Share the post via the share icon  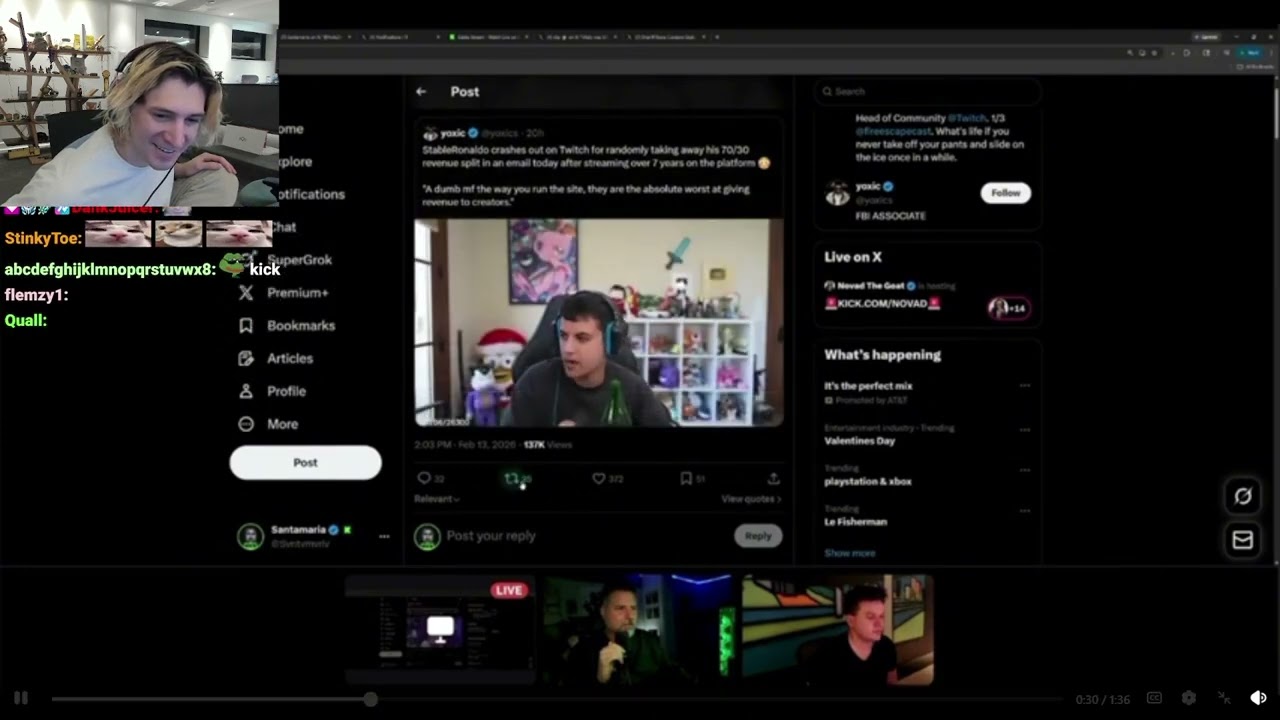click(x=773, y=478)
